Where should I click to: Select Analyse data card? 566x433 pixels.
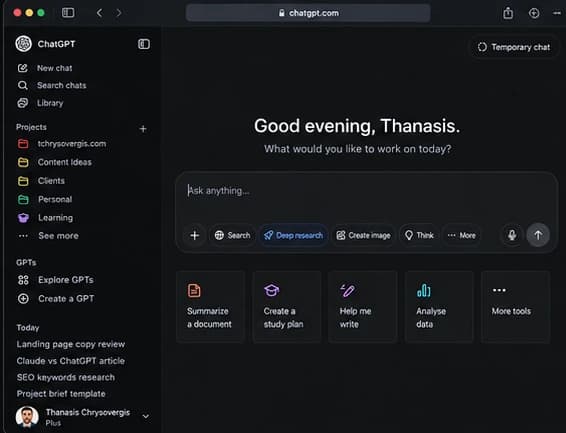439,306
